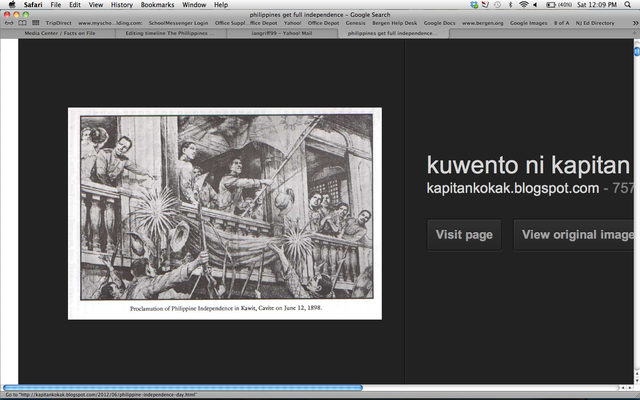
Task: Switch to Editing timeline The Phillippines tab
Action: coord(170,33)
